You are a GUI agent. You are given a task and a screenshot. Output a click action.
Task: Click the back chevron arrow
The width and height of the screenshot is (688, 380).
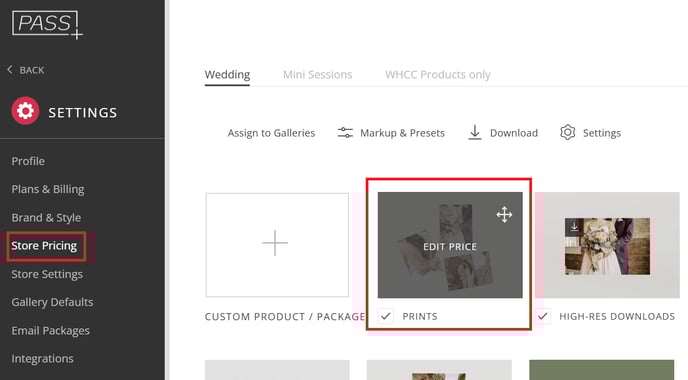click(10, 69)
